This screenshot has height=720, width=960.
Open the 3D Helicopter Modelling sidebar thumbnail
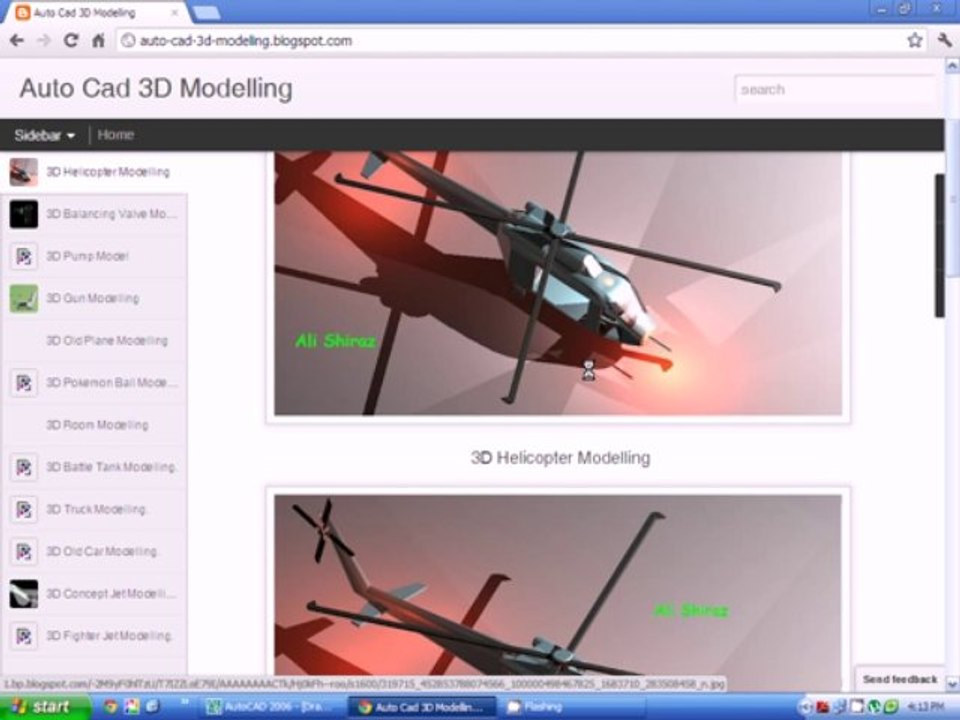coord(23,172)
